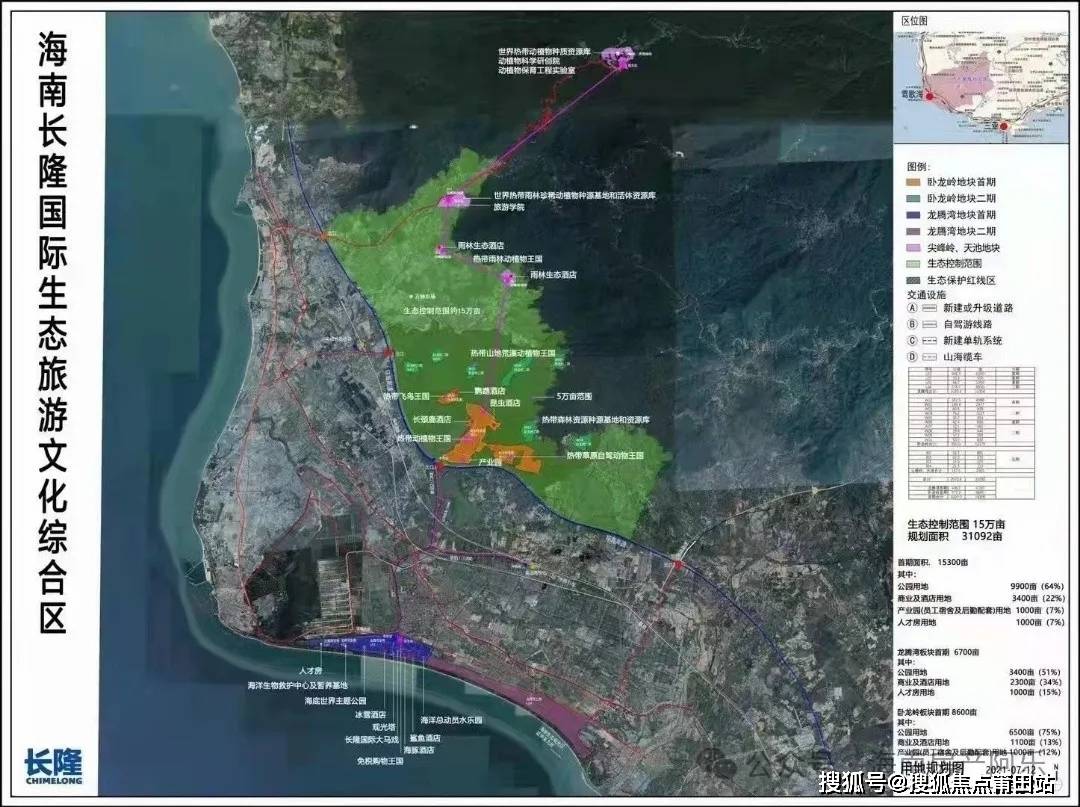This screenshot has width=1080, height=807.
Task: Select the 自驾游线路 legend label
Action: click(x=968, y=324)
